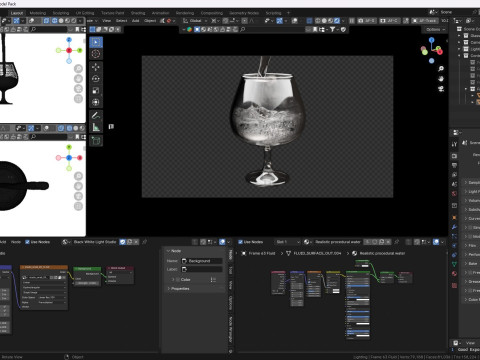
Task: Pin the material in water node editor
Action: pyautogui.click(x=397, y=242)
